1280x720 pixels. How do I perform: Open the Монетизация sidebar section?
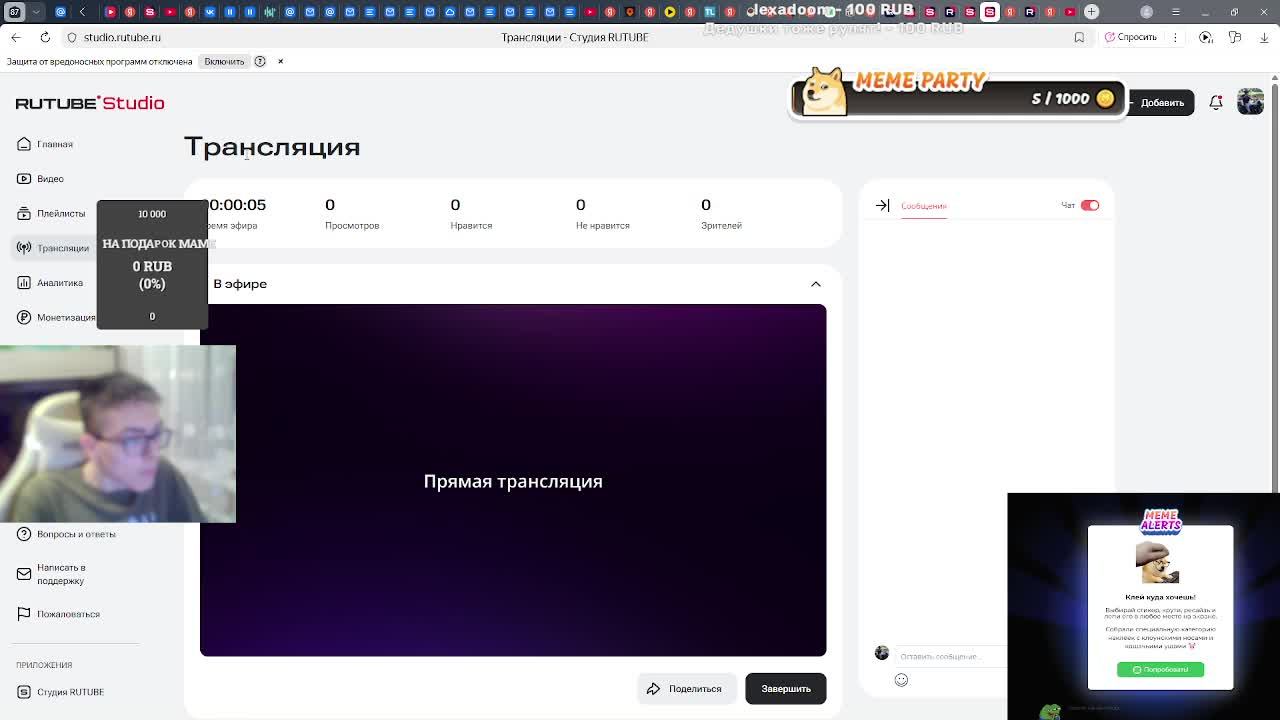pyautogui.click(x=56, y=317)
